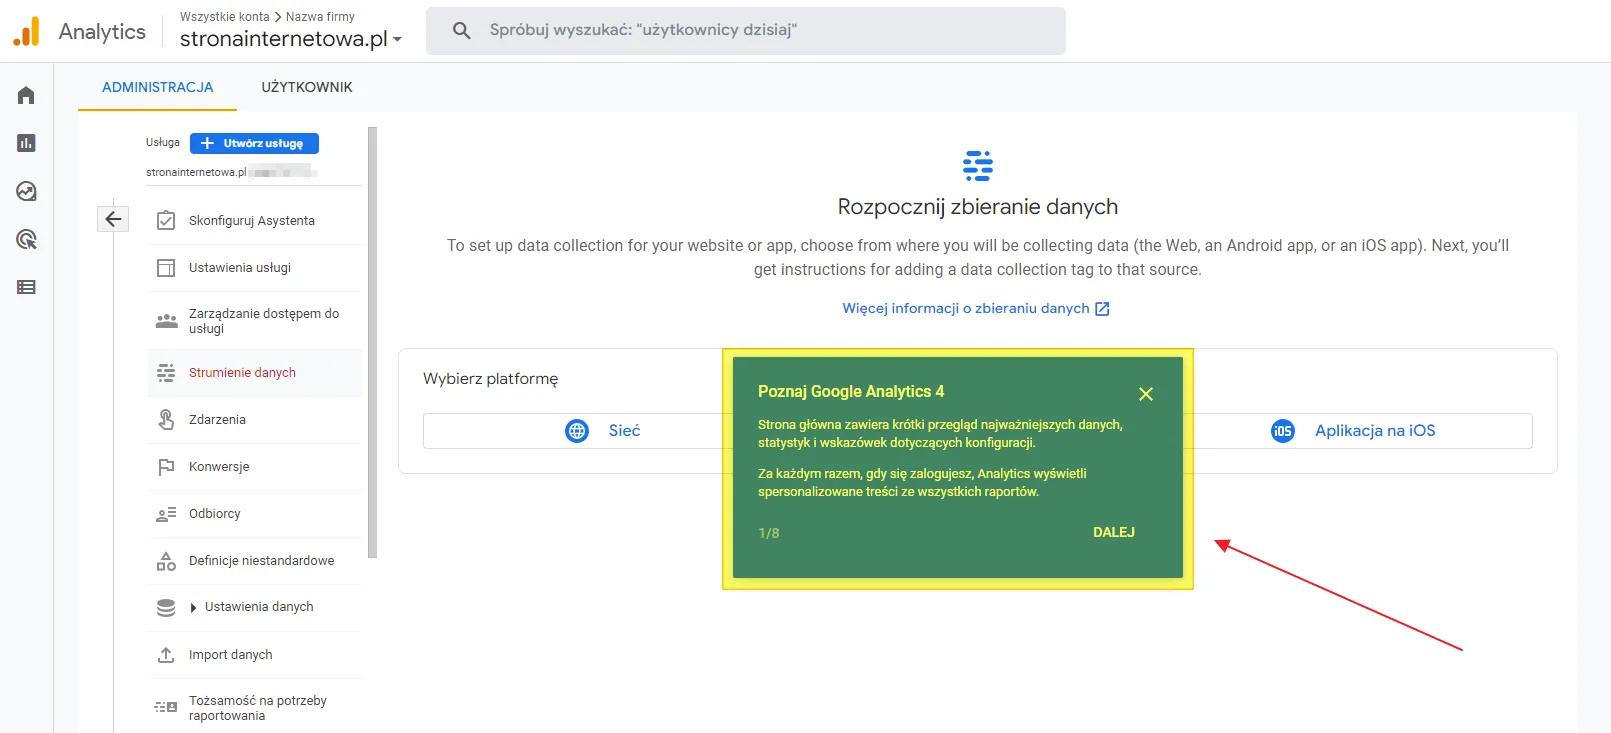1611x733 pixels.
Task: Click the Ustawienia usługi window icon
Action: (x=166, y=268)
